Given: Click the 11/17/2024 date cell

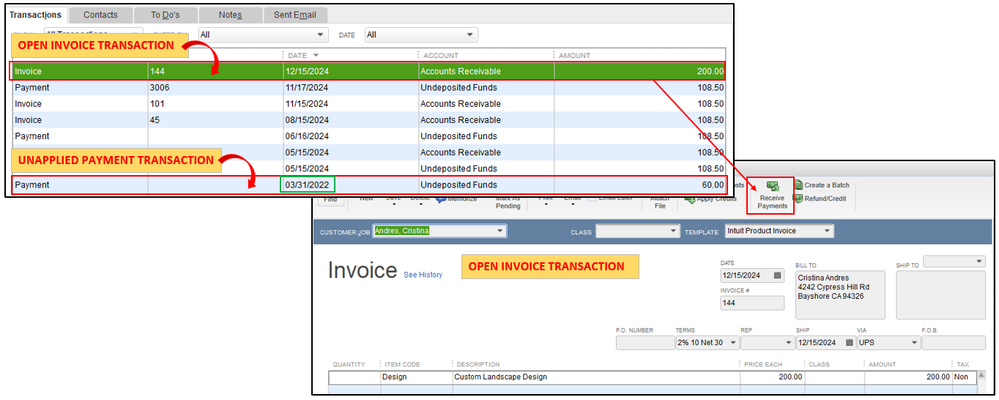Looking at the screenshot, I should point(308,87).
